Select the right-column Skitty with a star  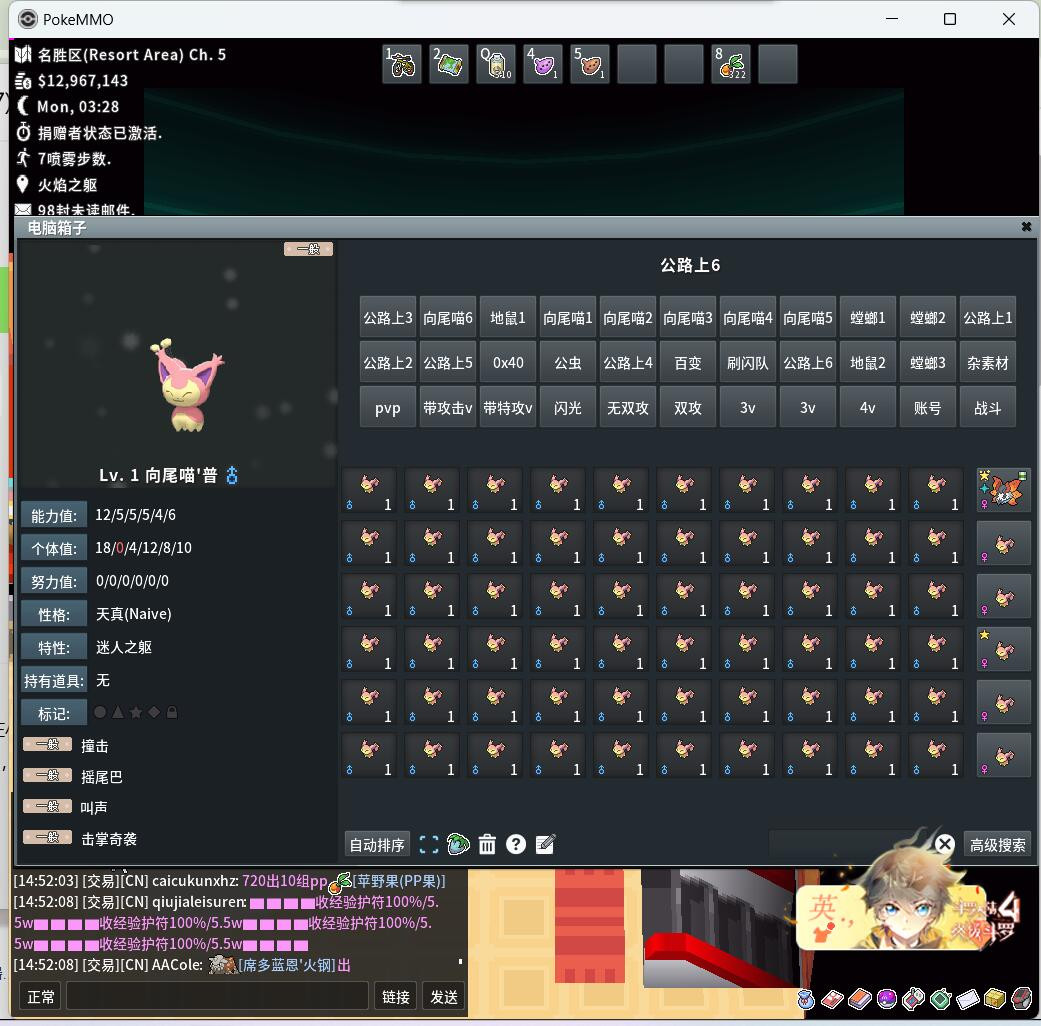click(1003, 649)
